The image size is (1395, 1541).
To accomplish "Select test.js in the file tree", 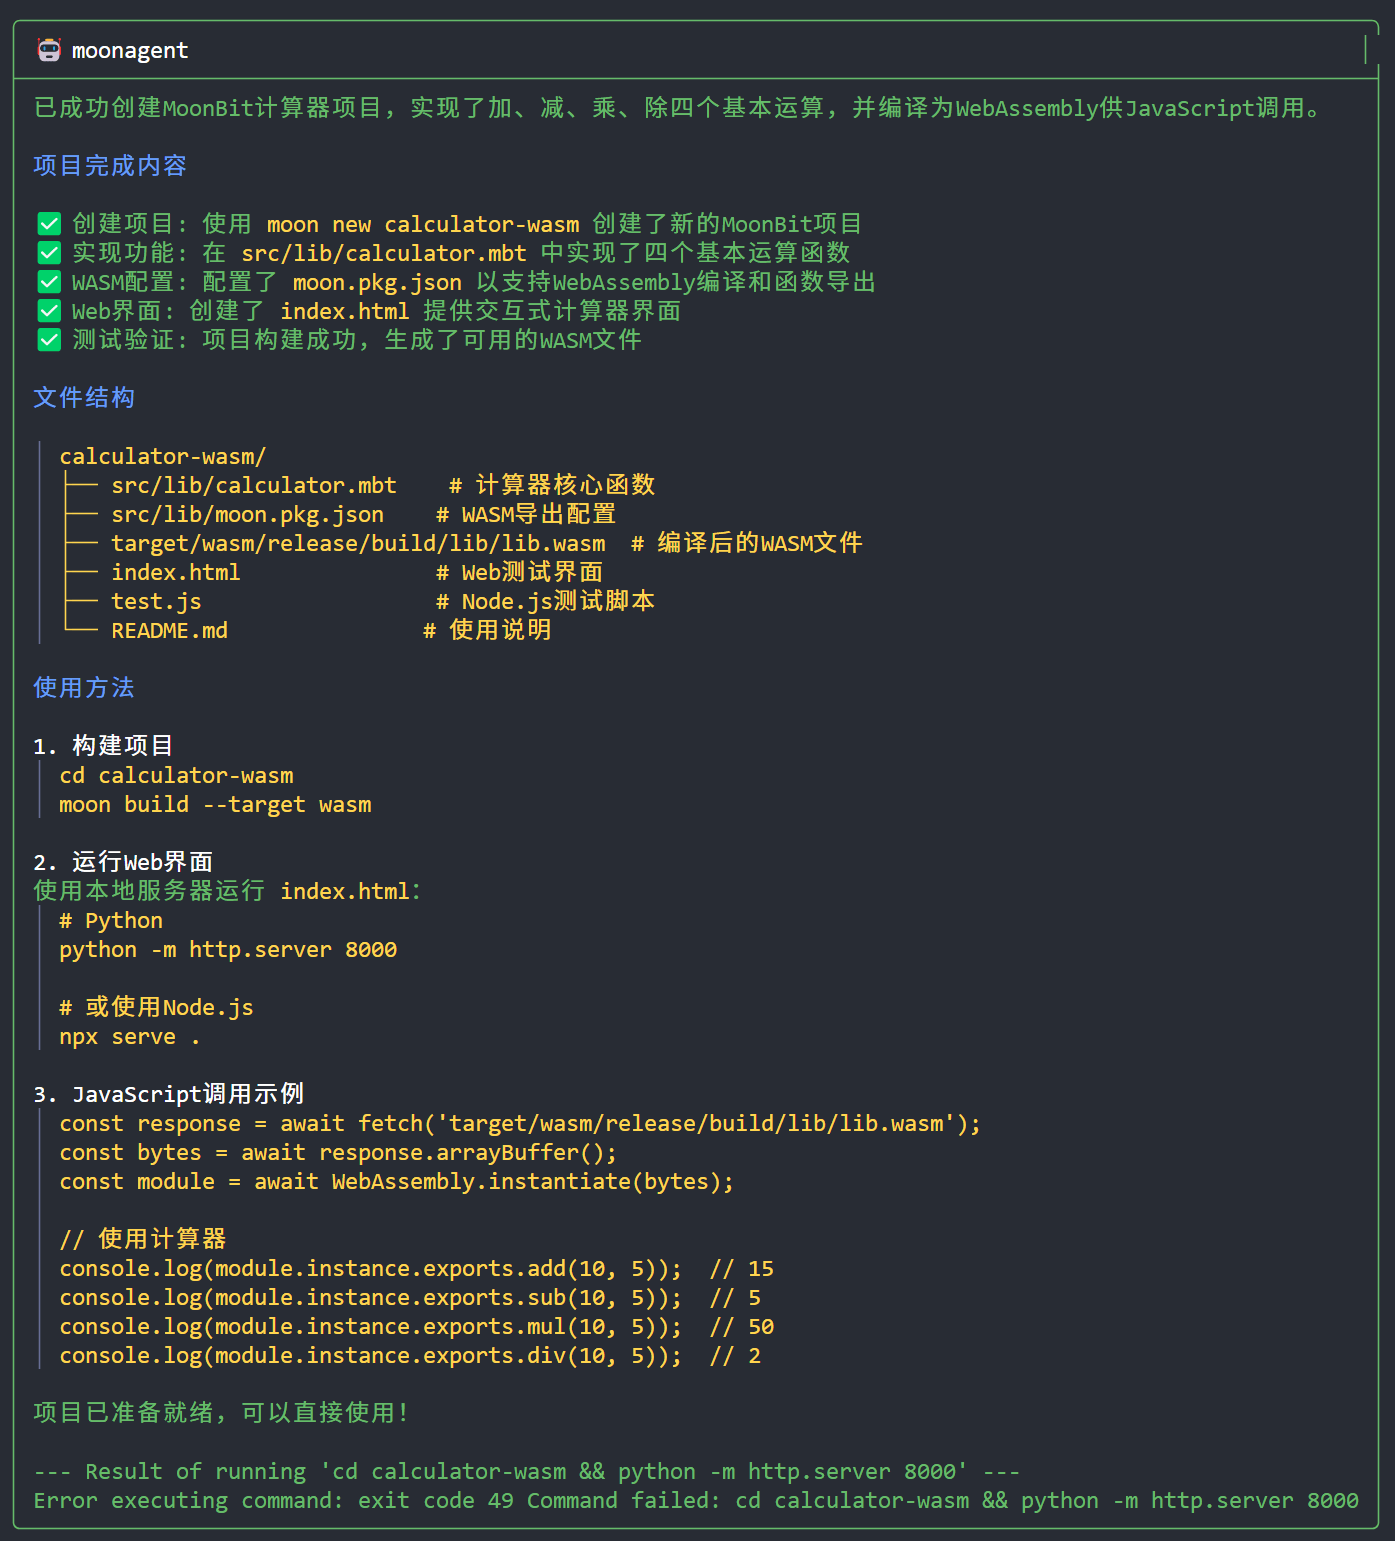I will pyautogui.click(x=156, y=602).
